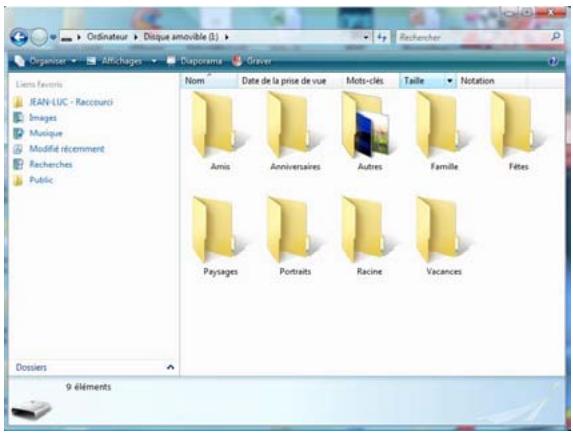Open the Images favorite link
573x434 pixels.
tap(43, 118)
